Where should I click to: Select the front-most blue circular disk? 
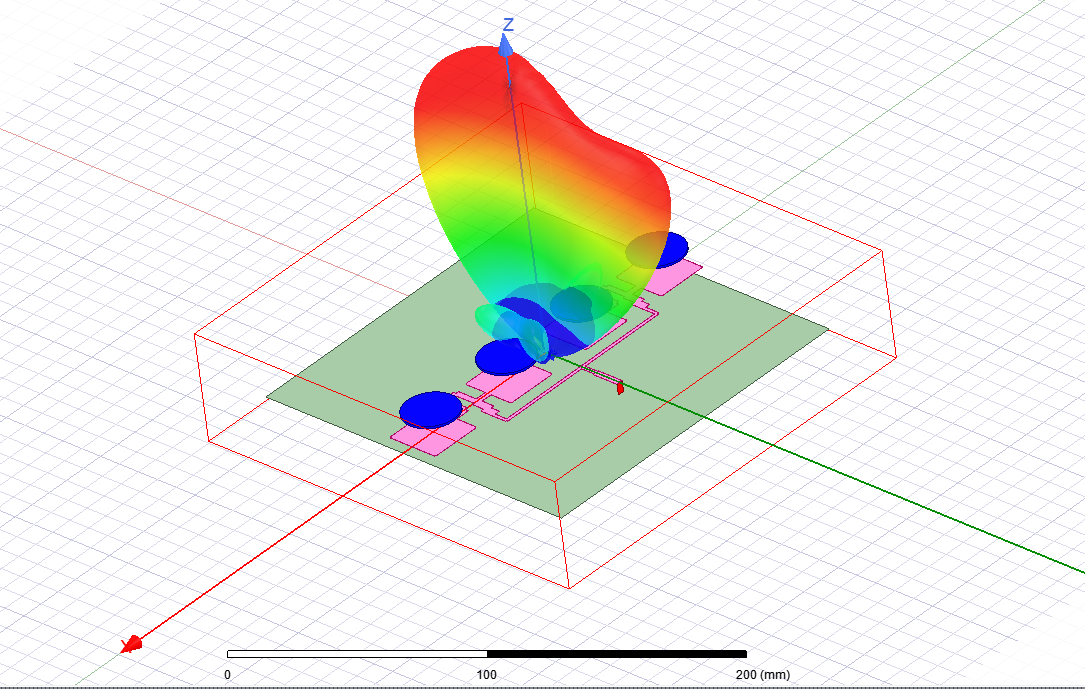pyautogui.click(x=430, y=409)
